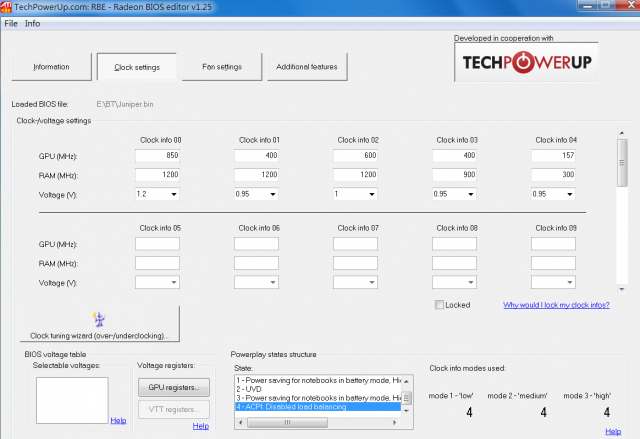The height and width of the screenshot is (439, 640).
Task: Click clock settings scrollbar down arrow
Action: pyautogui.click(x=622, y=289)
